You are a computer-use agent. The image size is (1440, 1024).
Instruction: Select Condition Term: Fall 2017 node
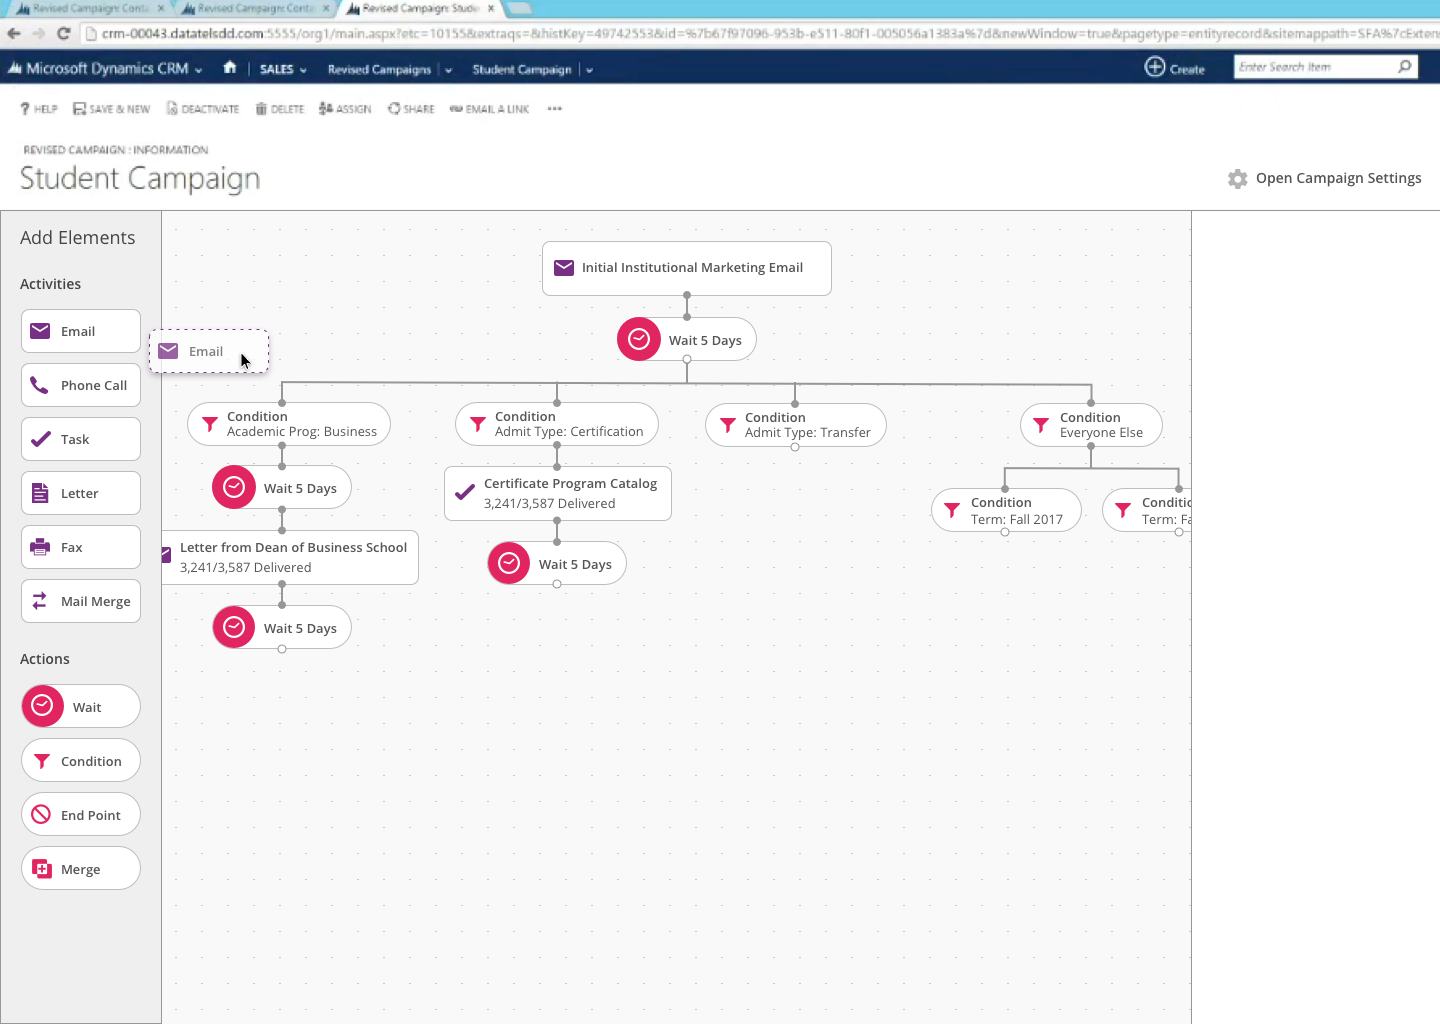click(1006, 510)
